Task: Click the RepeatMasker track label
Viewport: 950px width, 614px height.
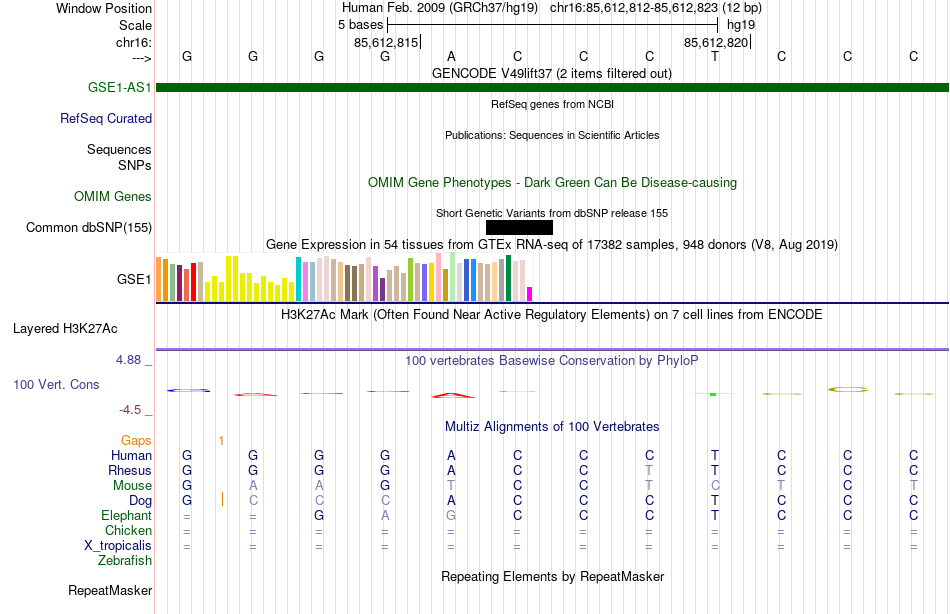Action: click(x=110, y=590)
